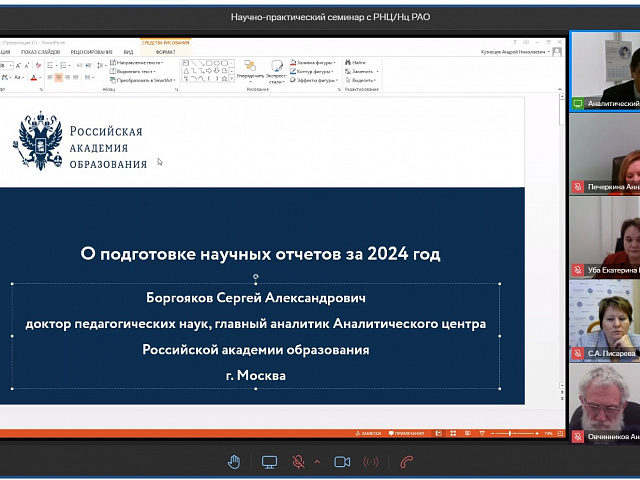Start slide show from status bar
Image resolution: width=640 pixels, height=480 pixels.
click(482, 433)
